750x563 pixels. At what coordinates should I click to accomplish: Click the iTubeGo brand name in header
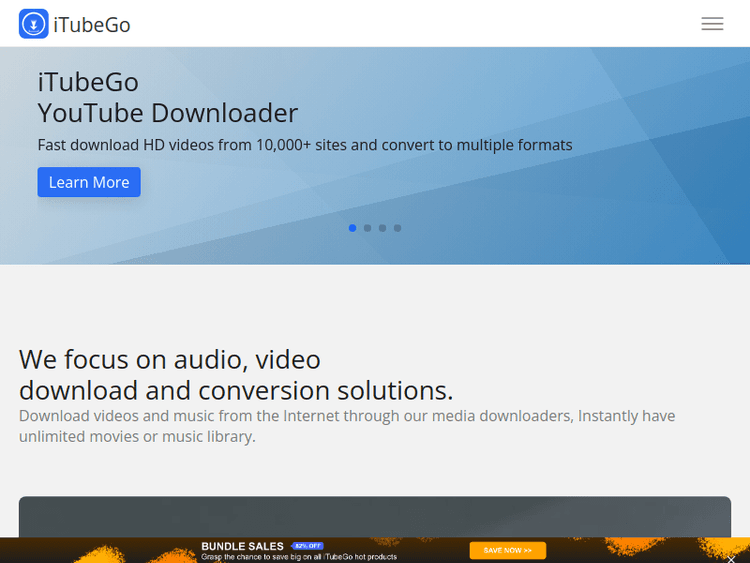92,24
